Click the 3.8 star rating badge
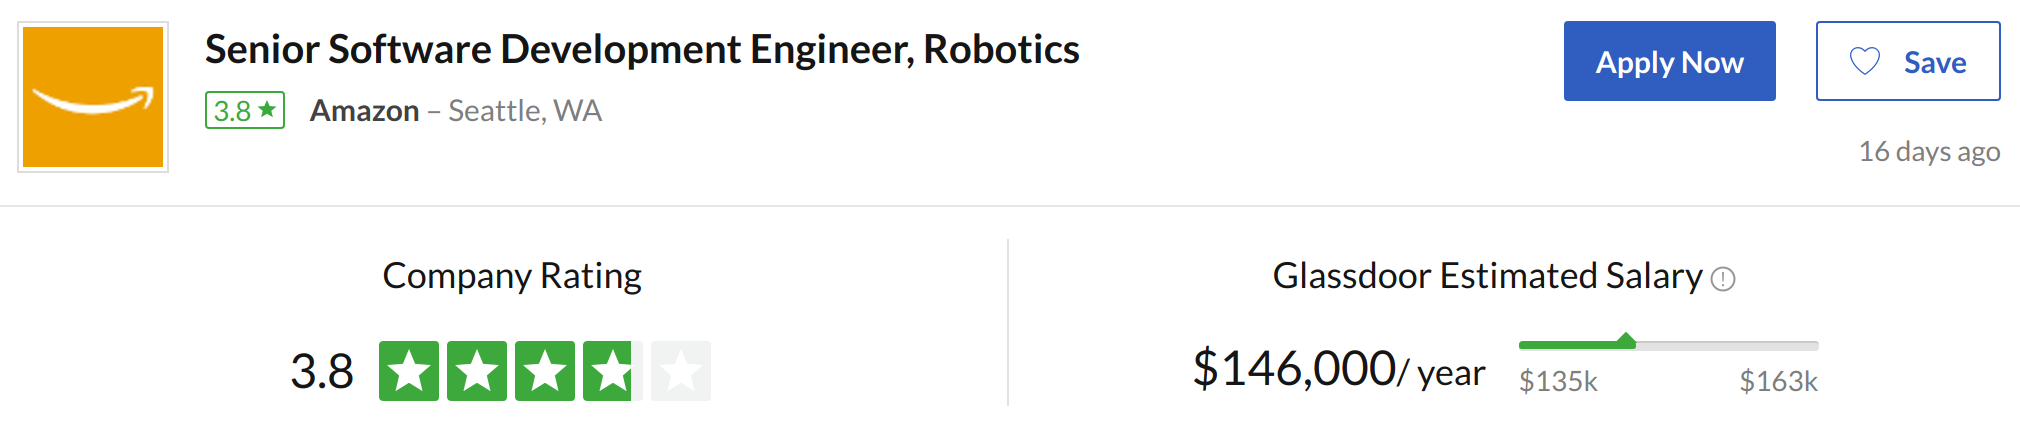The height and width of the screenshot is (428, 2020). pos(245,110)
